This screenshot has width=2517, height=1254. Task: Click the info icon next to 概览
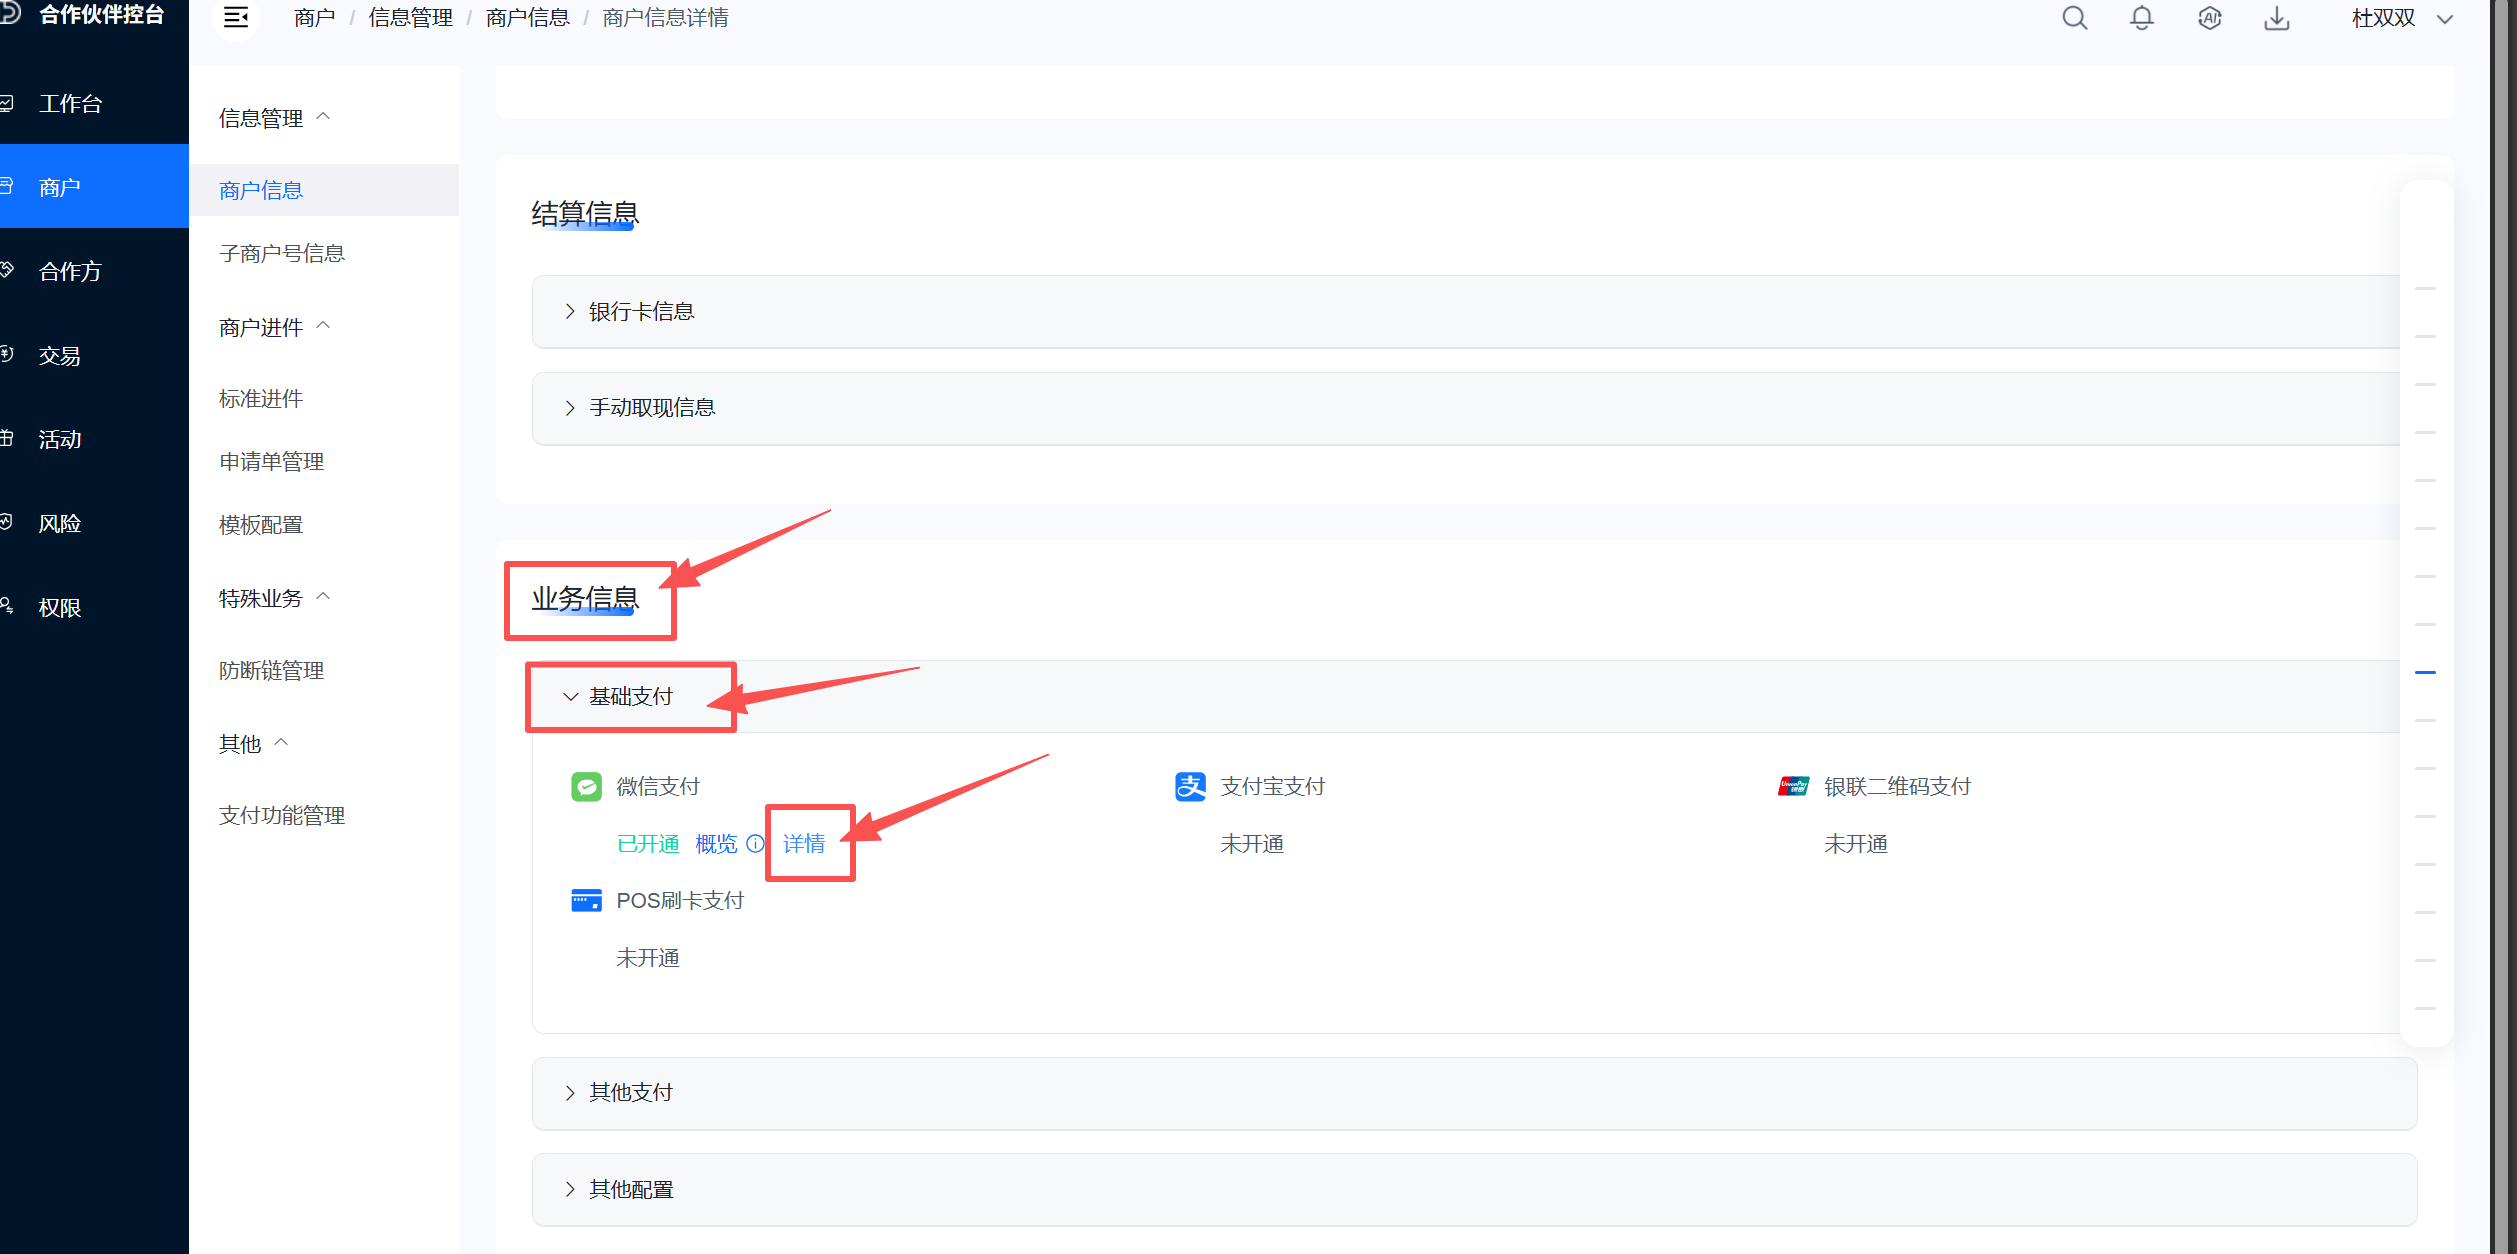[755, 844]
